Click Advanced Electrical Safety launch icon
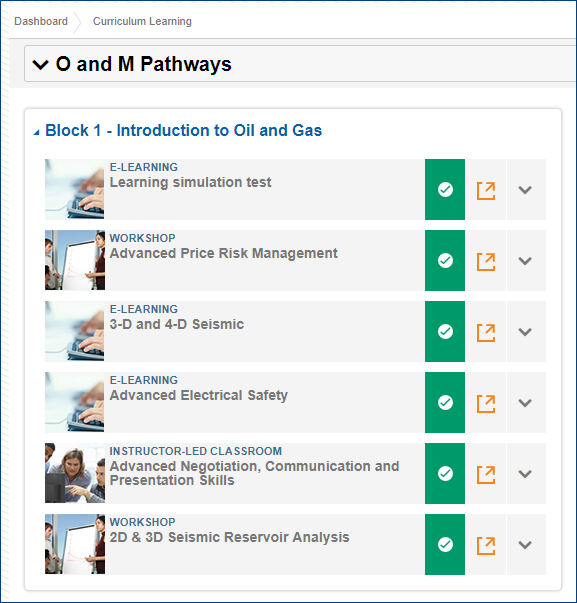This screenshot has width=577, height=603. click(x=486, y=404)
